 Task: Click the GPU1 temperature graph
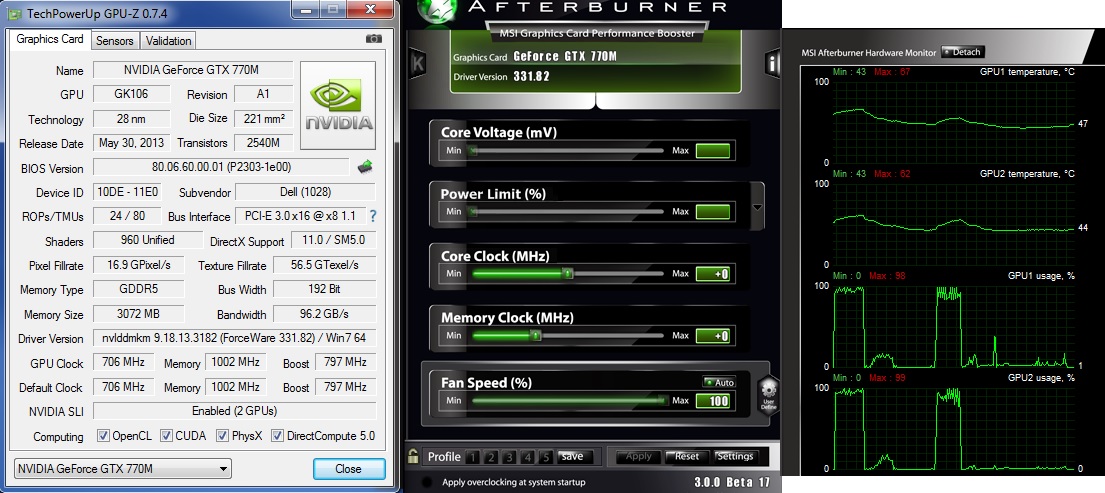point(952,122)
